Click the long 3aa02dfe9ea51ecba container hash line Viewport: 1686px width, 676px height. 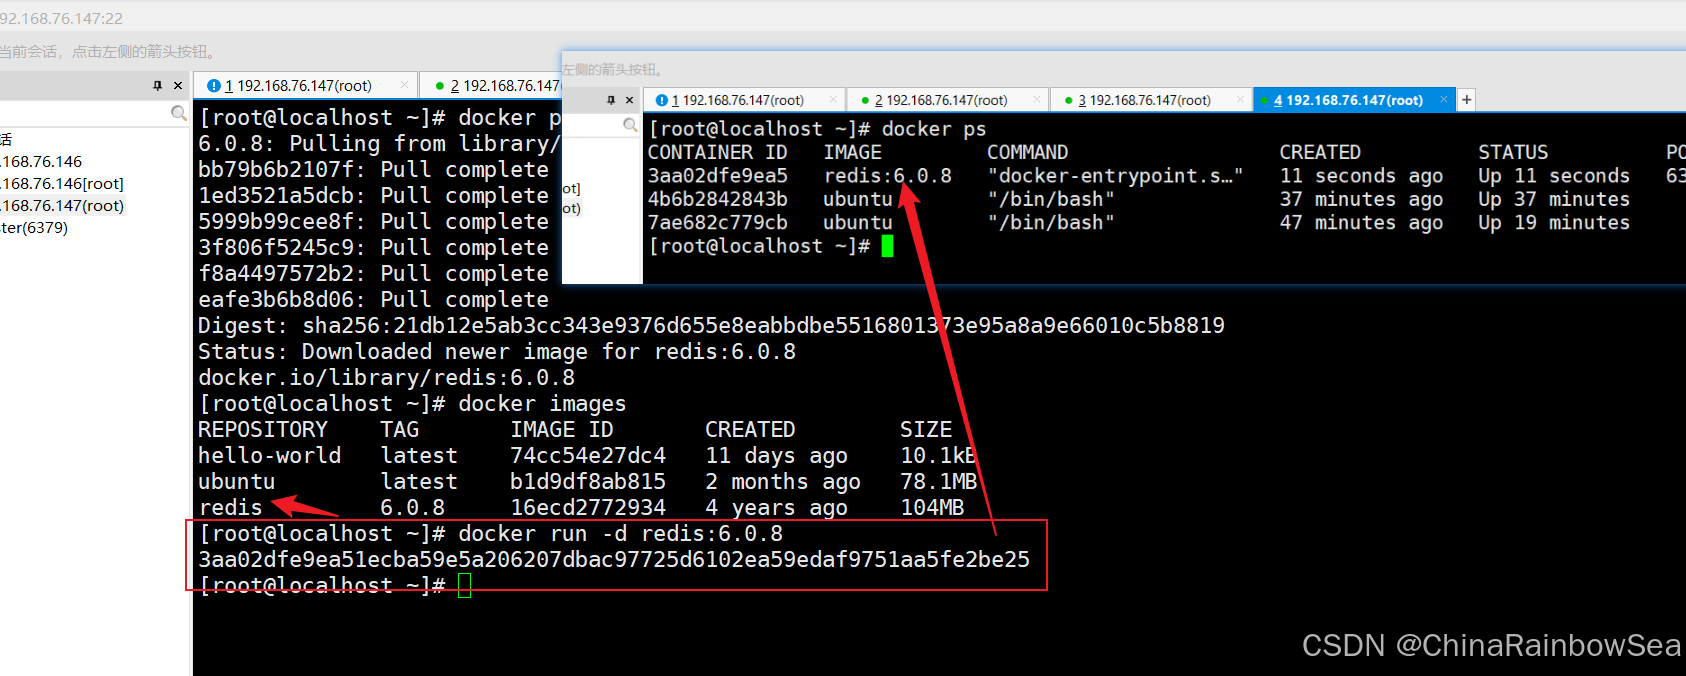pos(614,560)
